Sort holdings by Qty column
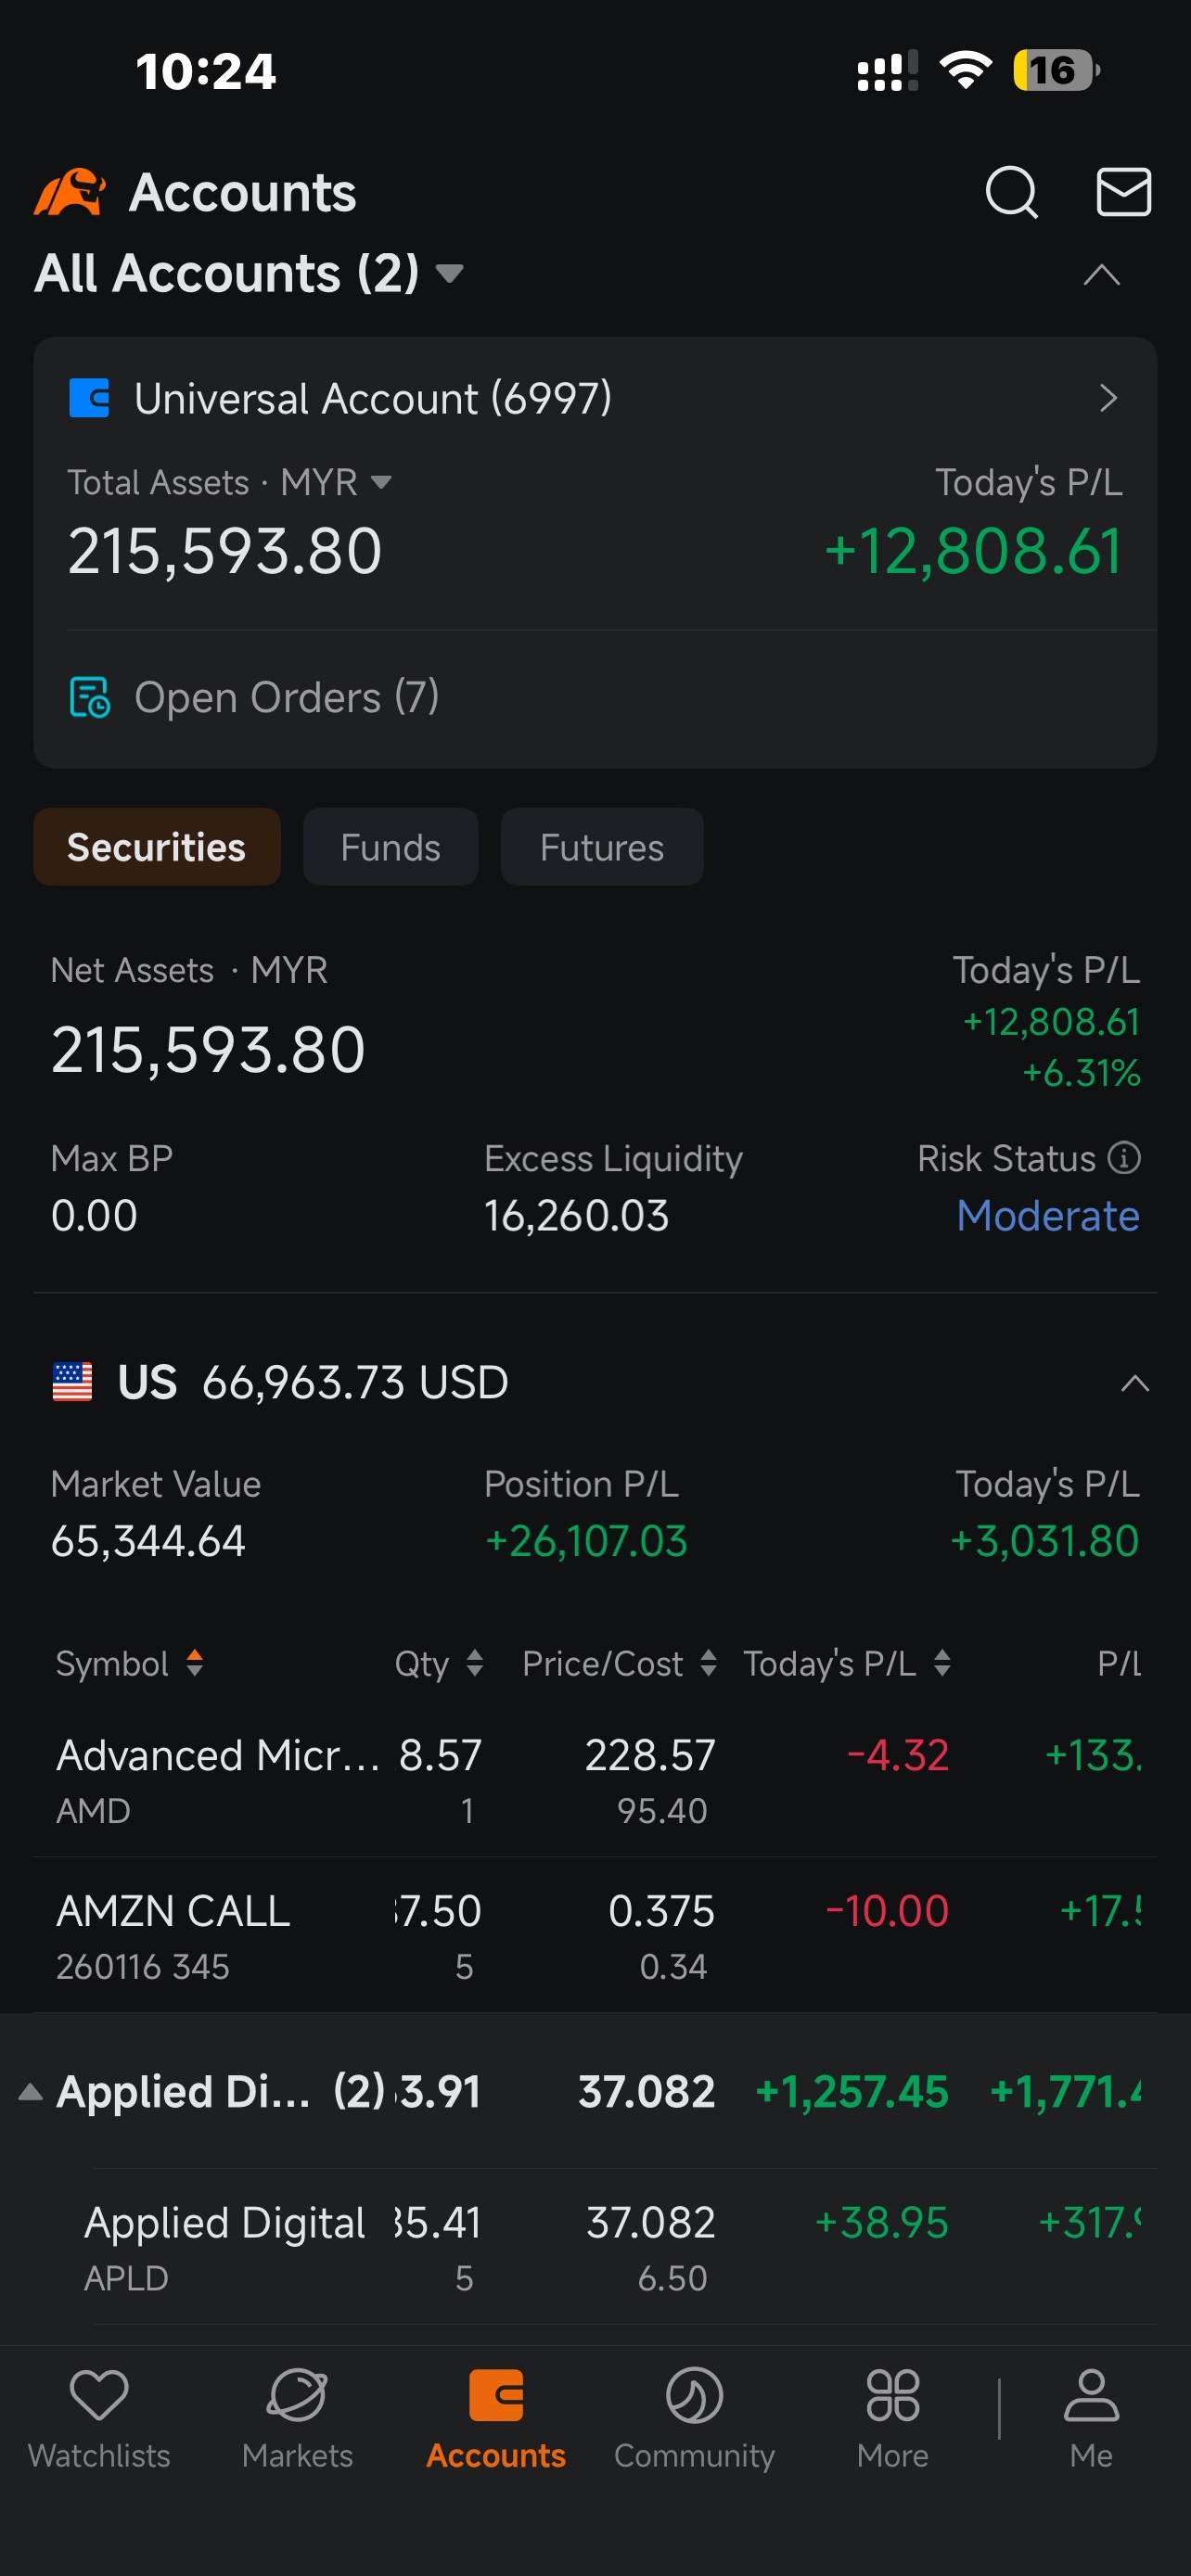 tap(439, 1663)
